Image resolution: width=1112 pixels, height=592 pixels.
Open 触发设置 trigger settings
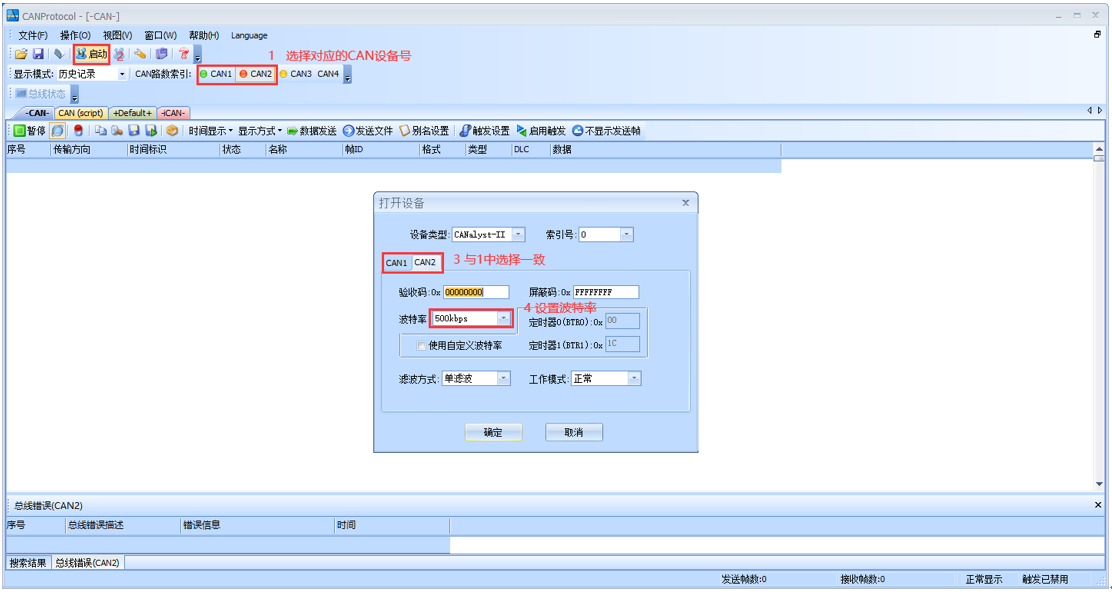point(485,131)
